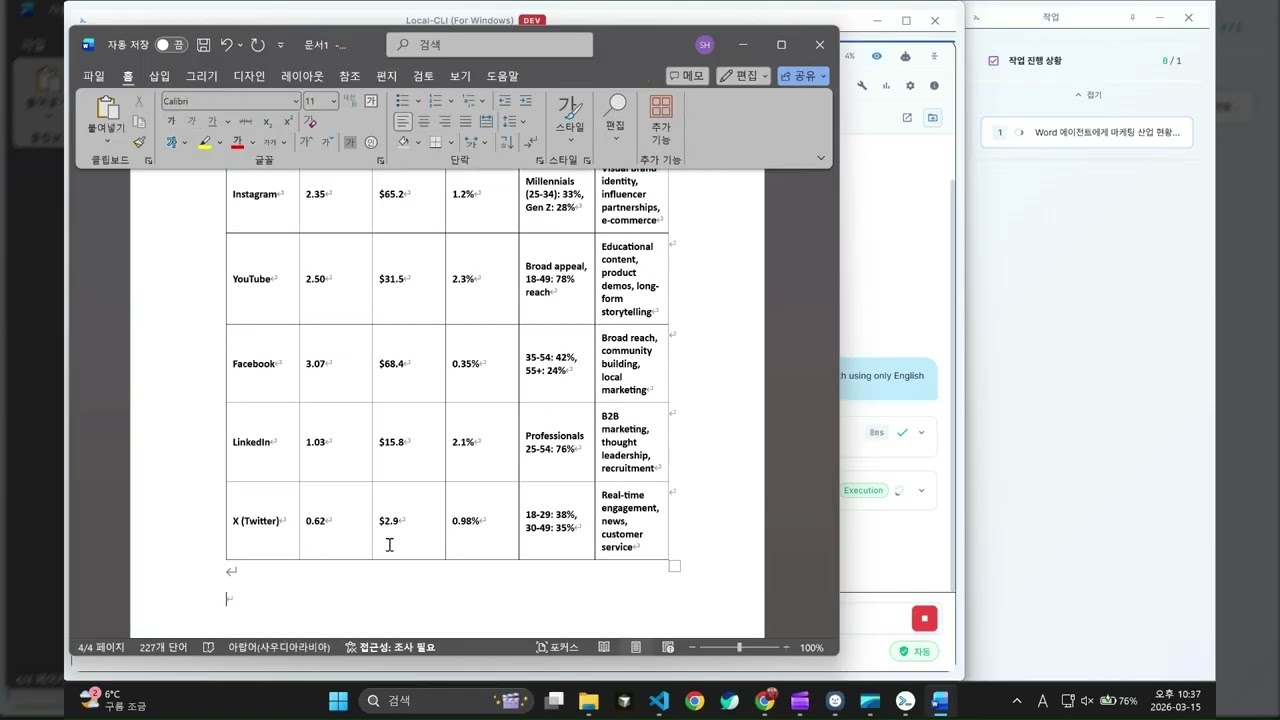This screenshot has width=1280, height=720.
Task: Toggle align left button
Action: [x=403, y=121]
